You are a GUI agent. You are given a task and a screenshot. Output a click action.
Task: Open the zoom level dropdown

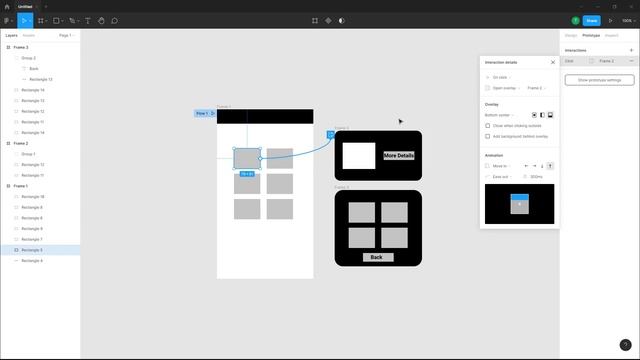pos(629,21)
